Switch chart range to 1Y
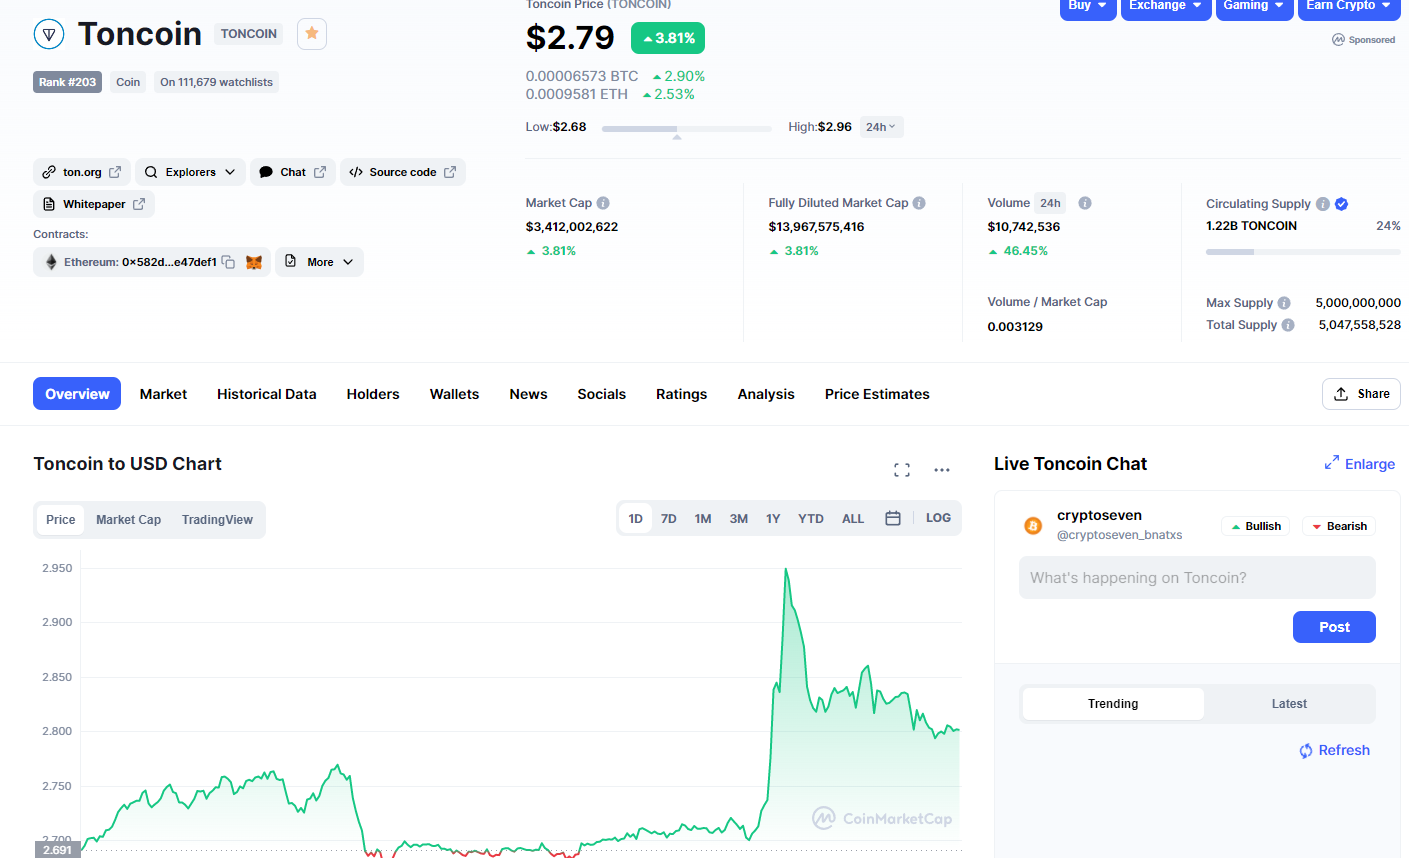The height and width of the screenshot is (858, 1409). point(773,519)
